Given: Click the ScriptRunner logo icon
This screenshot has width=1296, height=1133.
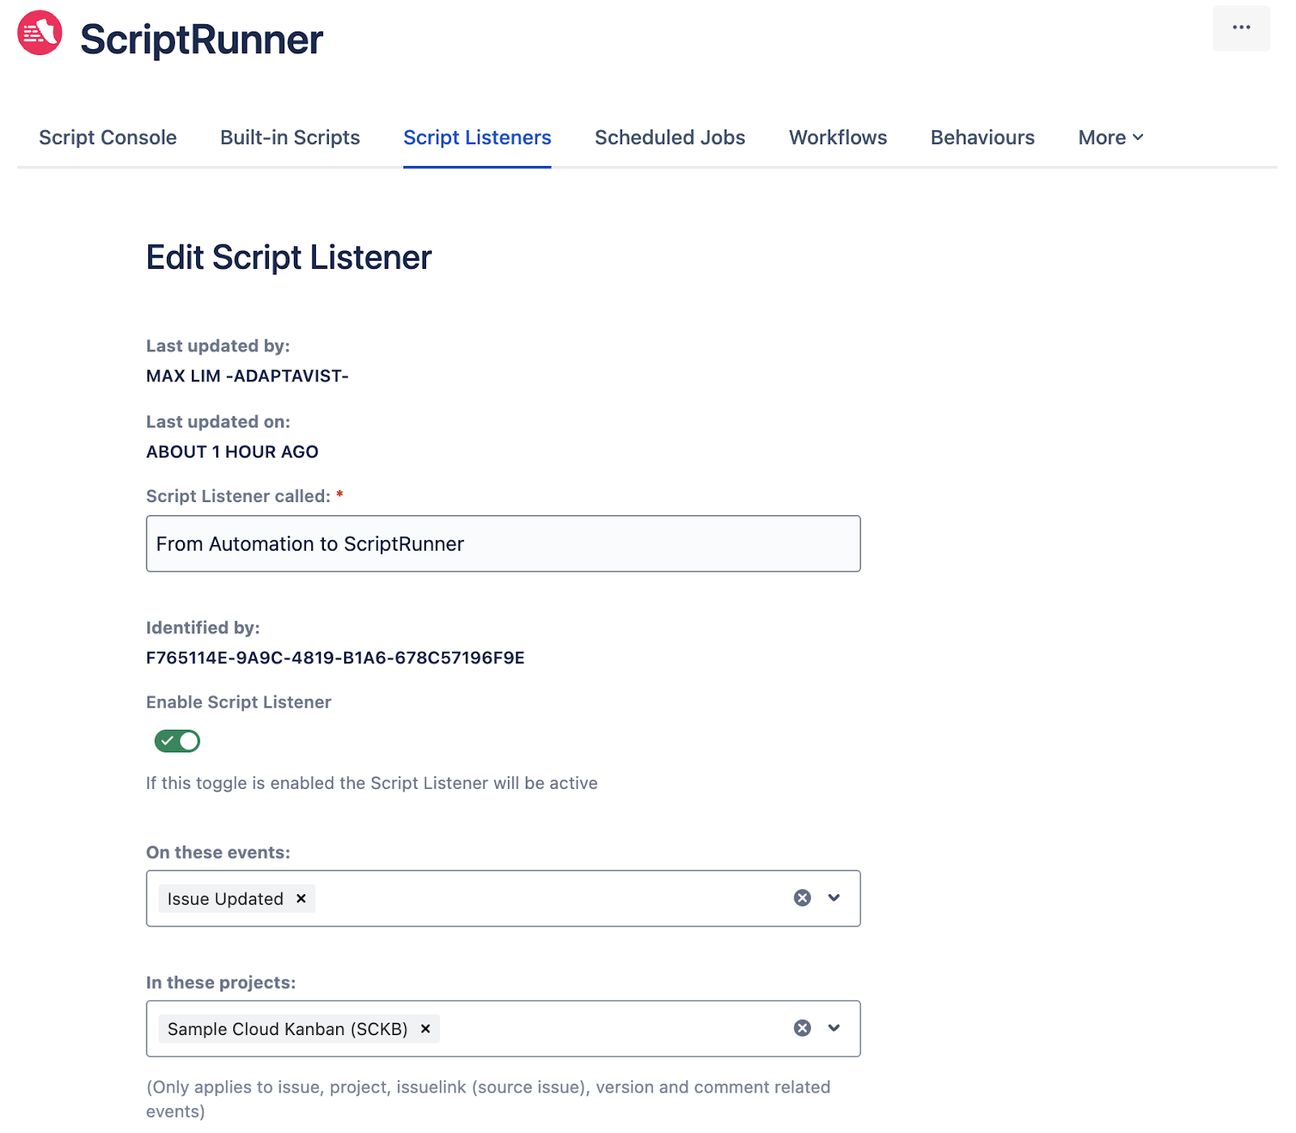Looking at the screenshot, I should click(38, 32).
